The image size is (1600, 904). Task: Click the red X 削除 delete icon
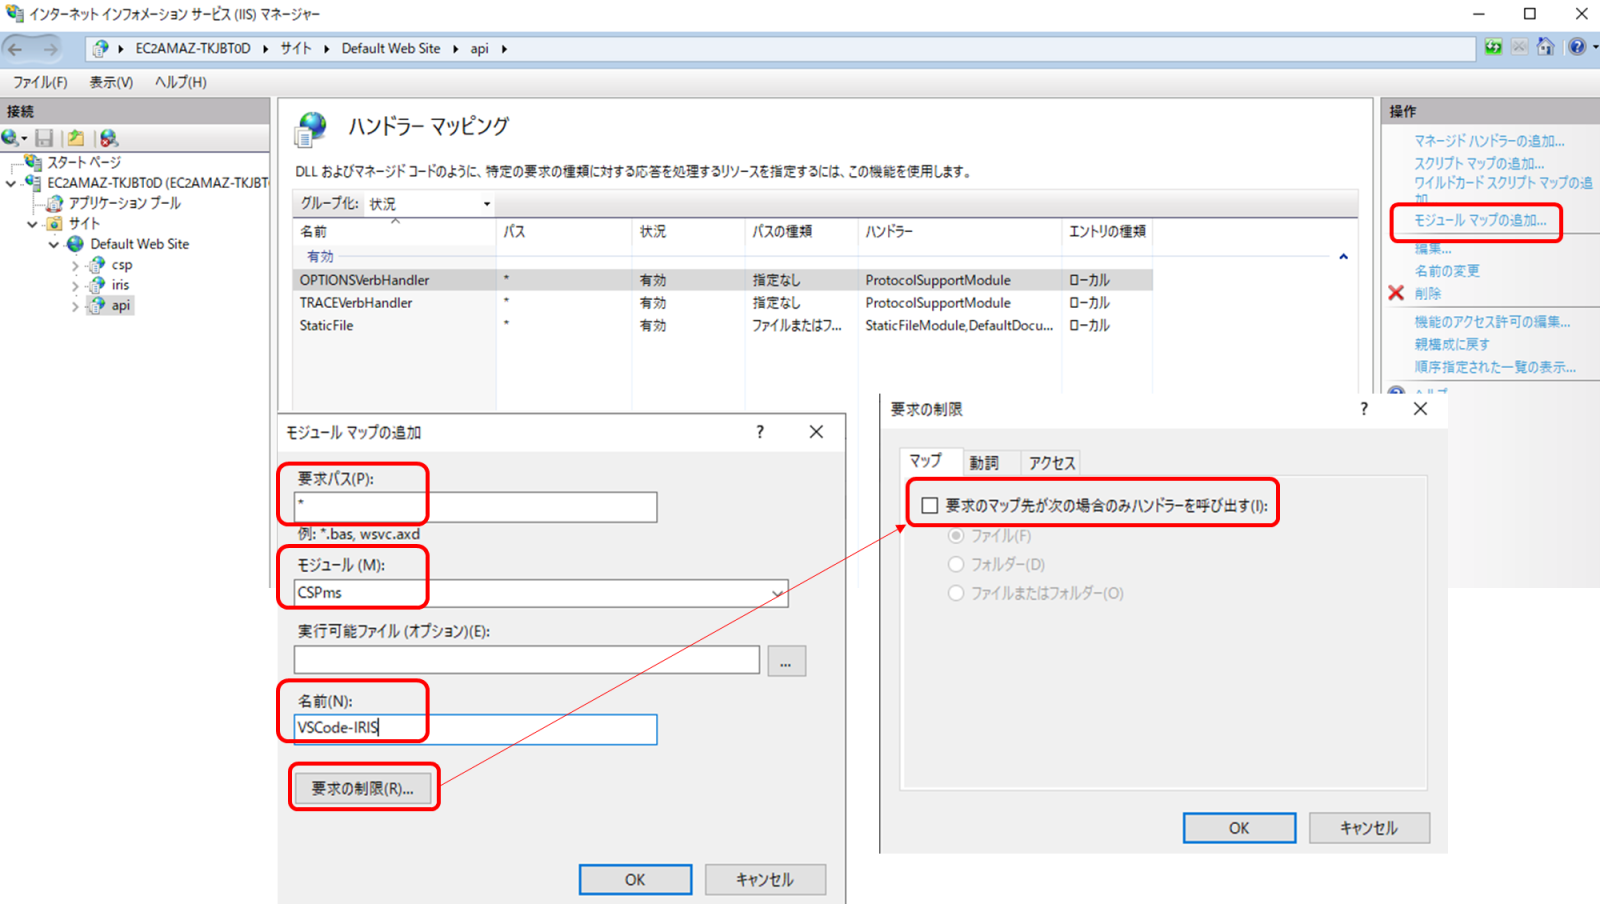pyautogui.click(x=1396, y=293)
